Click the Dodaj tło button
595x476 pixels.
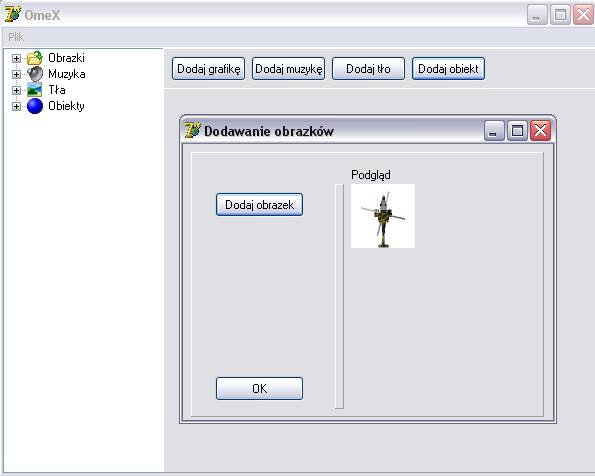(368, 69)
